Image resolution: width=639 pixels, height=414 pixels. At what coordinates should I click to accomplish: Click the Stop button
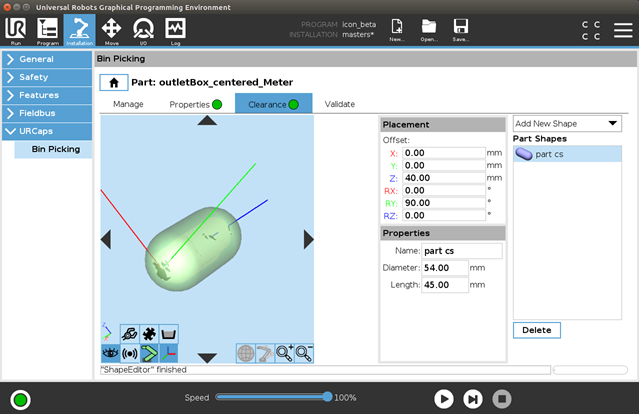click(502, 399)
